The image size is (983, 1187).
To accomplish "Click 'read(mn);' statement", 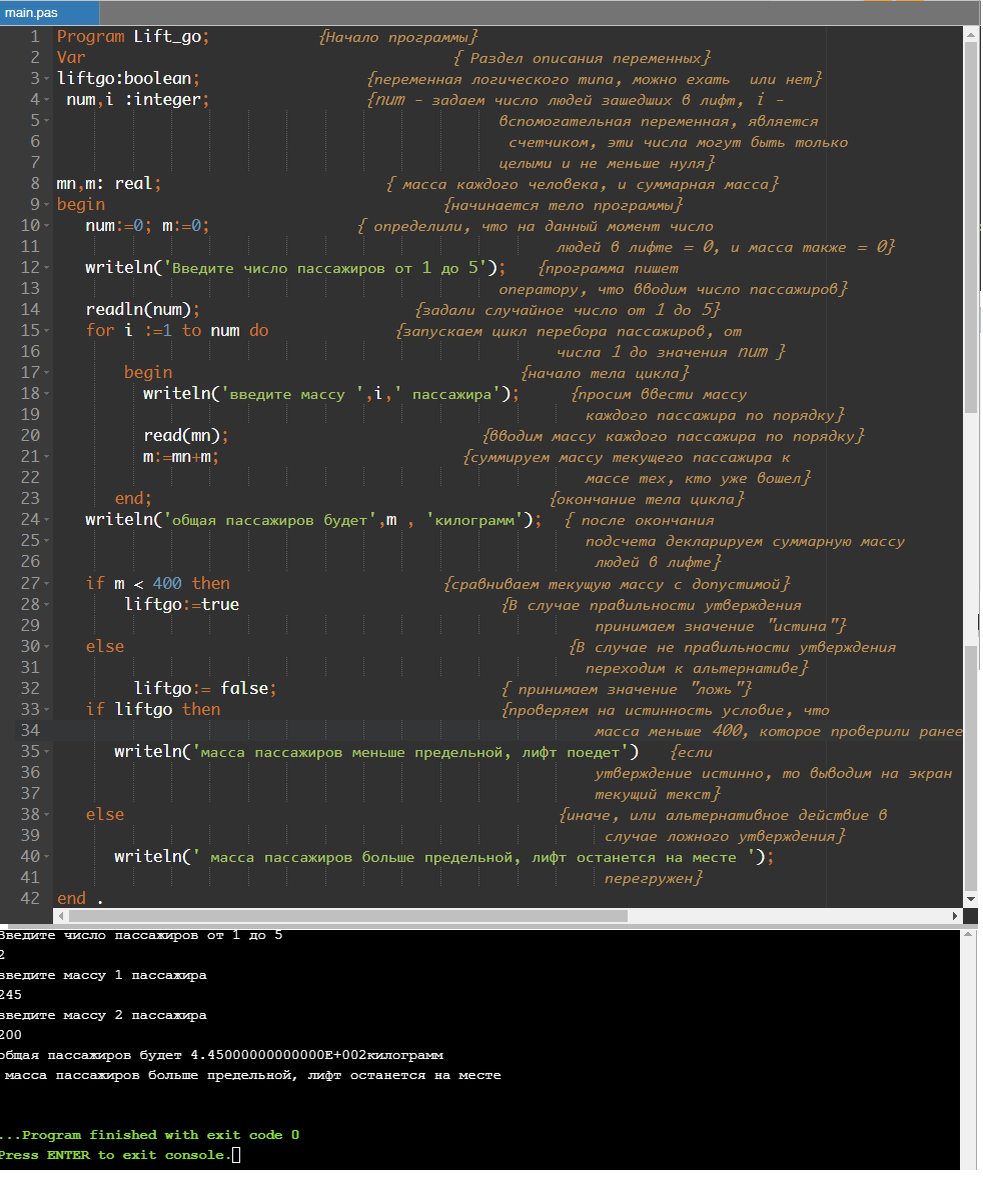I will pyautogui.click(x=186, y=436).
